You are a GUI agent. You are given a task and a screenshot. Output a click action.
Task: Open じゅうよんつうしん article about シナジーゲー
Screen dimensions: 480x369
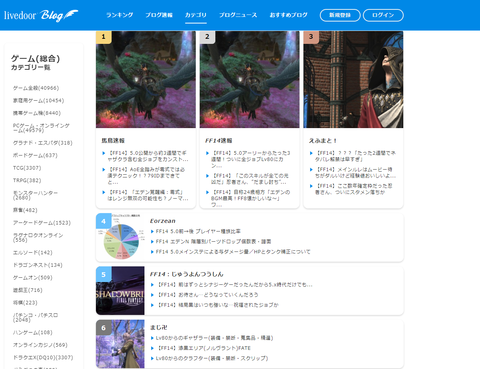point(235,285)
